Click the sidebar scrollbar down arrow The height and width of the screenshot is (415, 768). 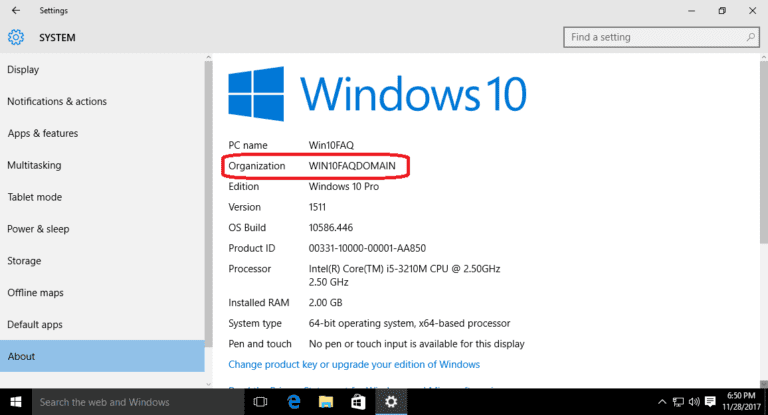click(209, 384)
